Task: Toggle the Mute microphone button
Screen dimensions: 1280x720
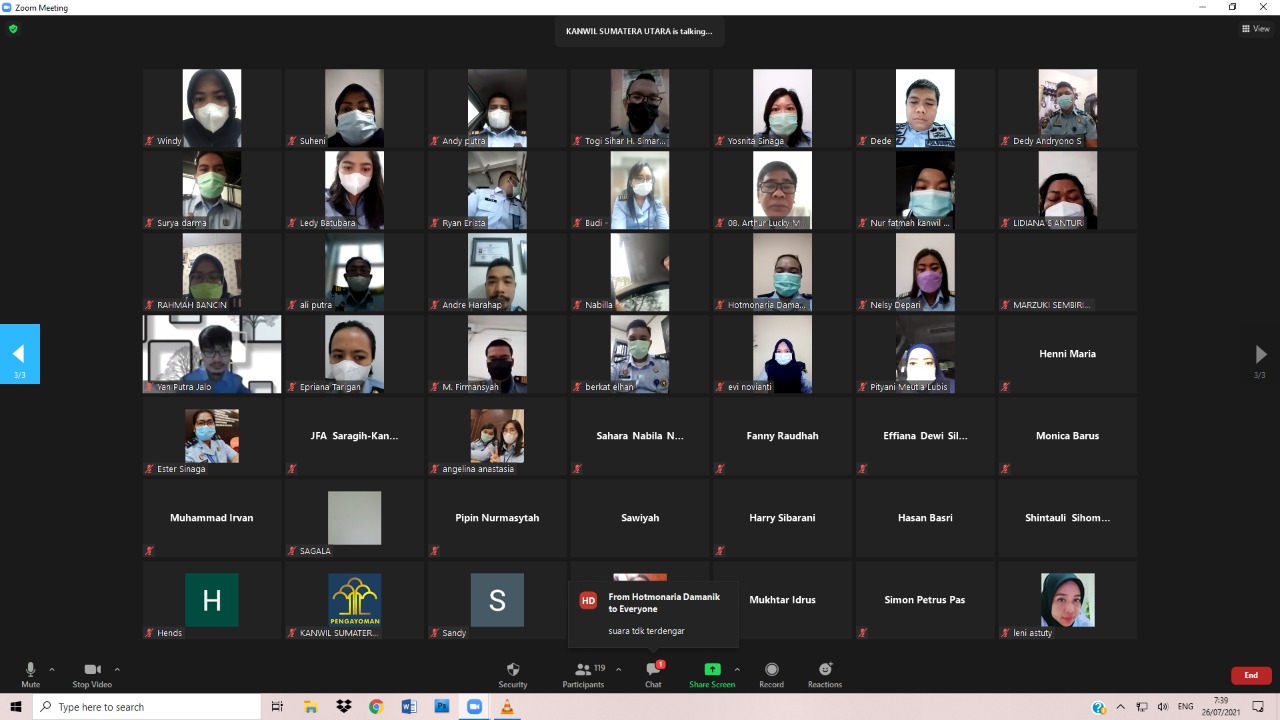Action: [30, 670]
